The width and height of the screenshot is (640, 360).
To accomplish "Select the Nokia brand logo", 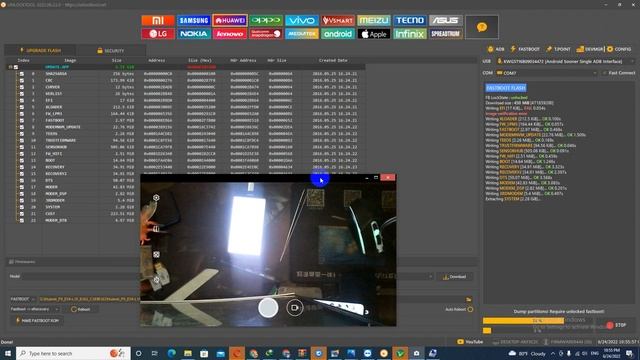I will click(194, 34).
